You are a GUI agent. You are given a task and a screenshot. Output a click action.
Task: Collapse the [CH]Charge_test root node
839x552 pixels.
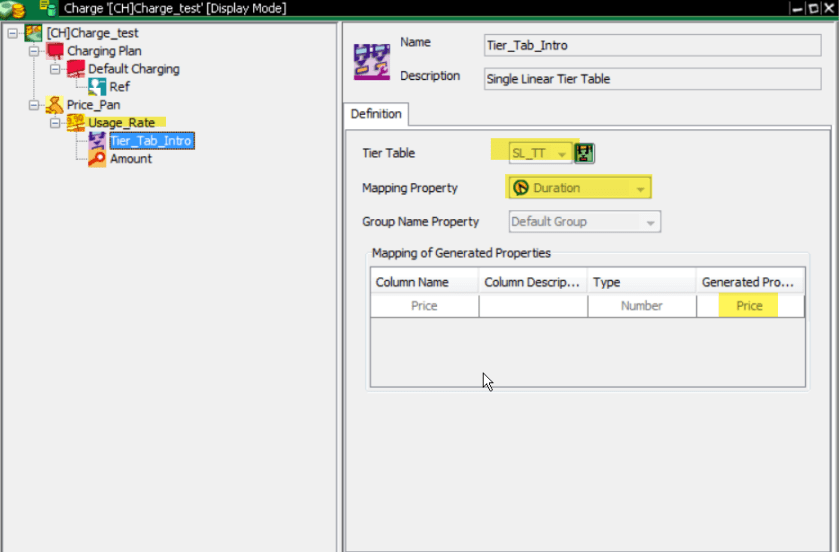coord(13,33)
